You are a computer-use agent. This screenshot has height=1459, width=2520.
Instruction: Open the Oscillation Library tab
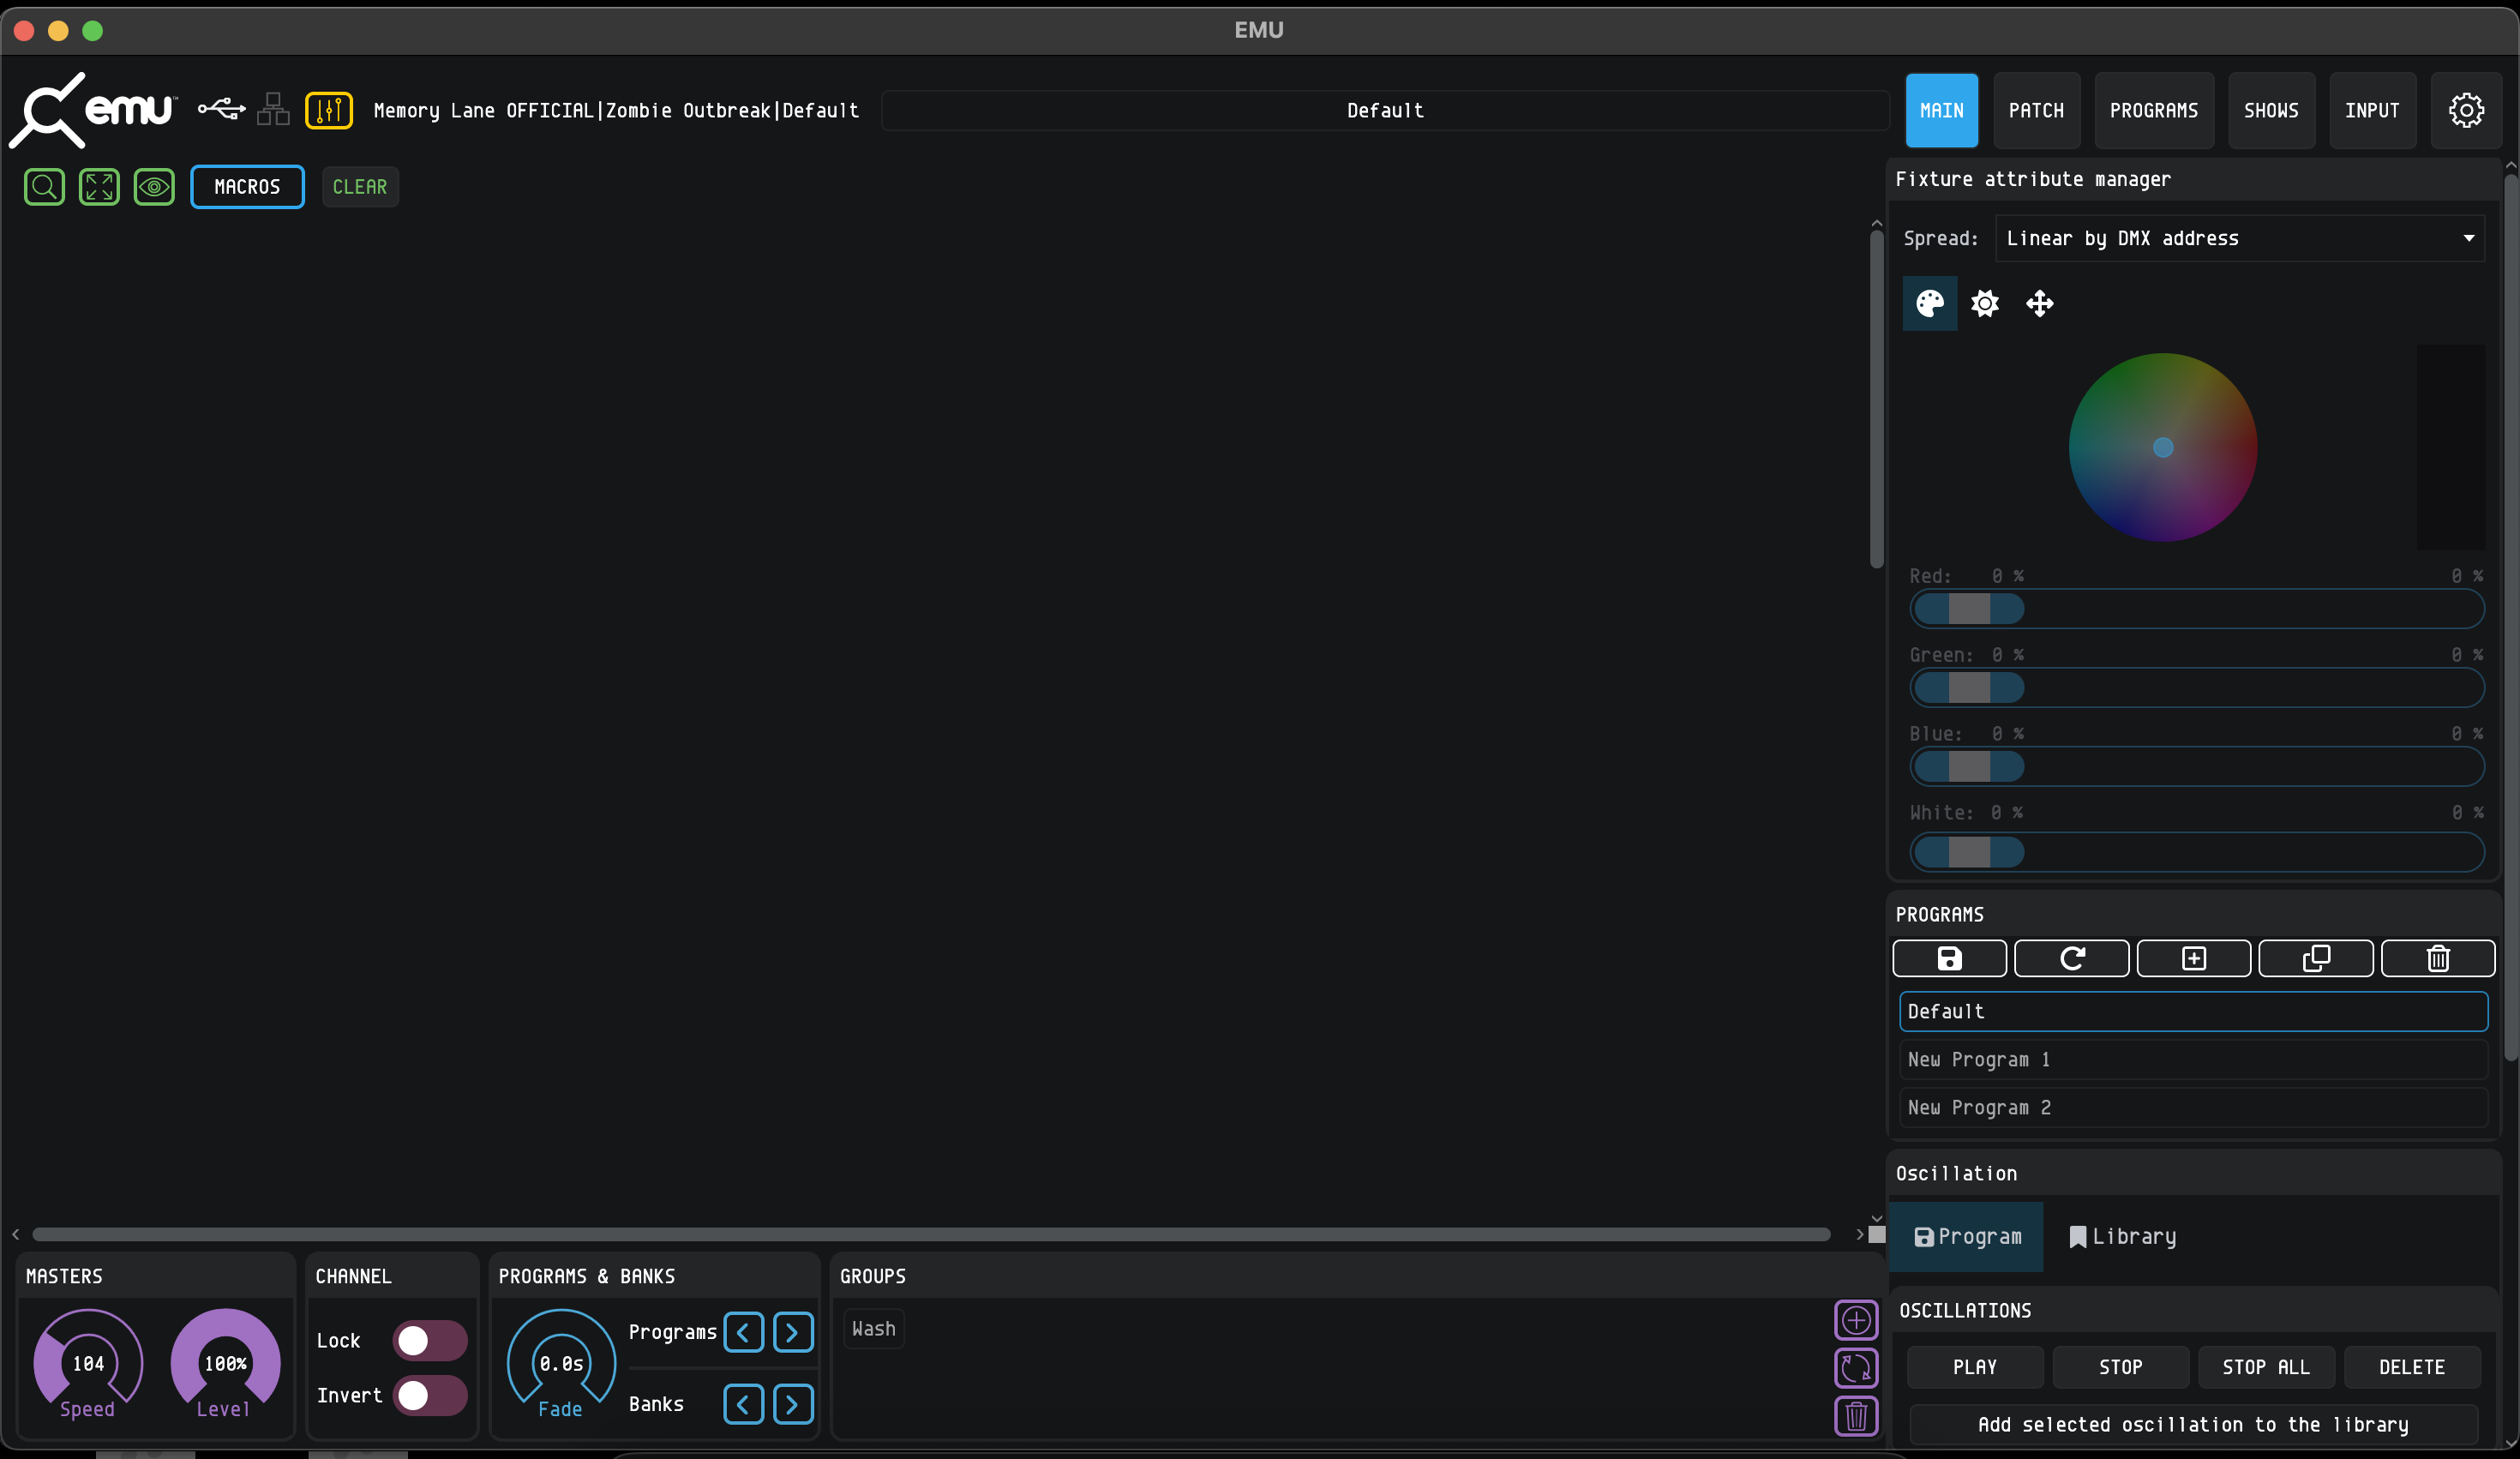click(x=2121, y=1236)
